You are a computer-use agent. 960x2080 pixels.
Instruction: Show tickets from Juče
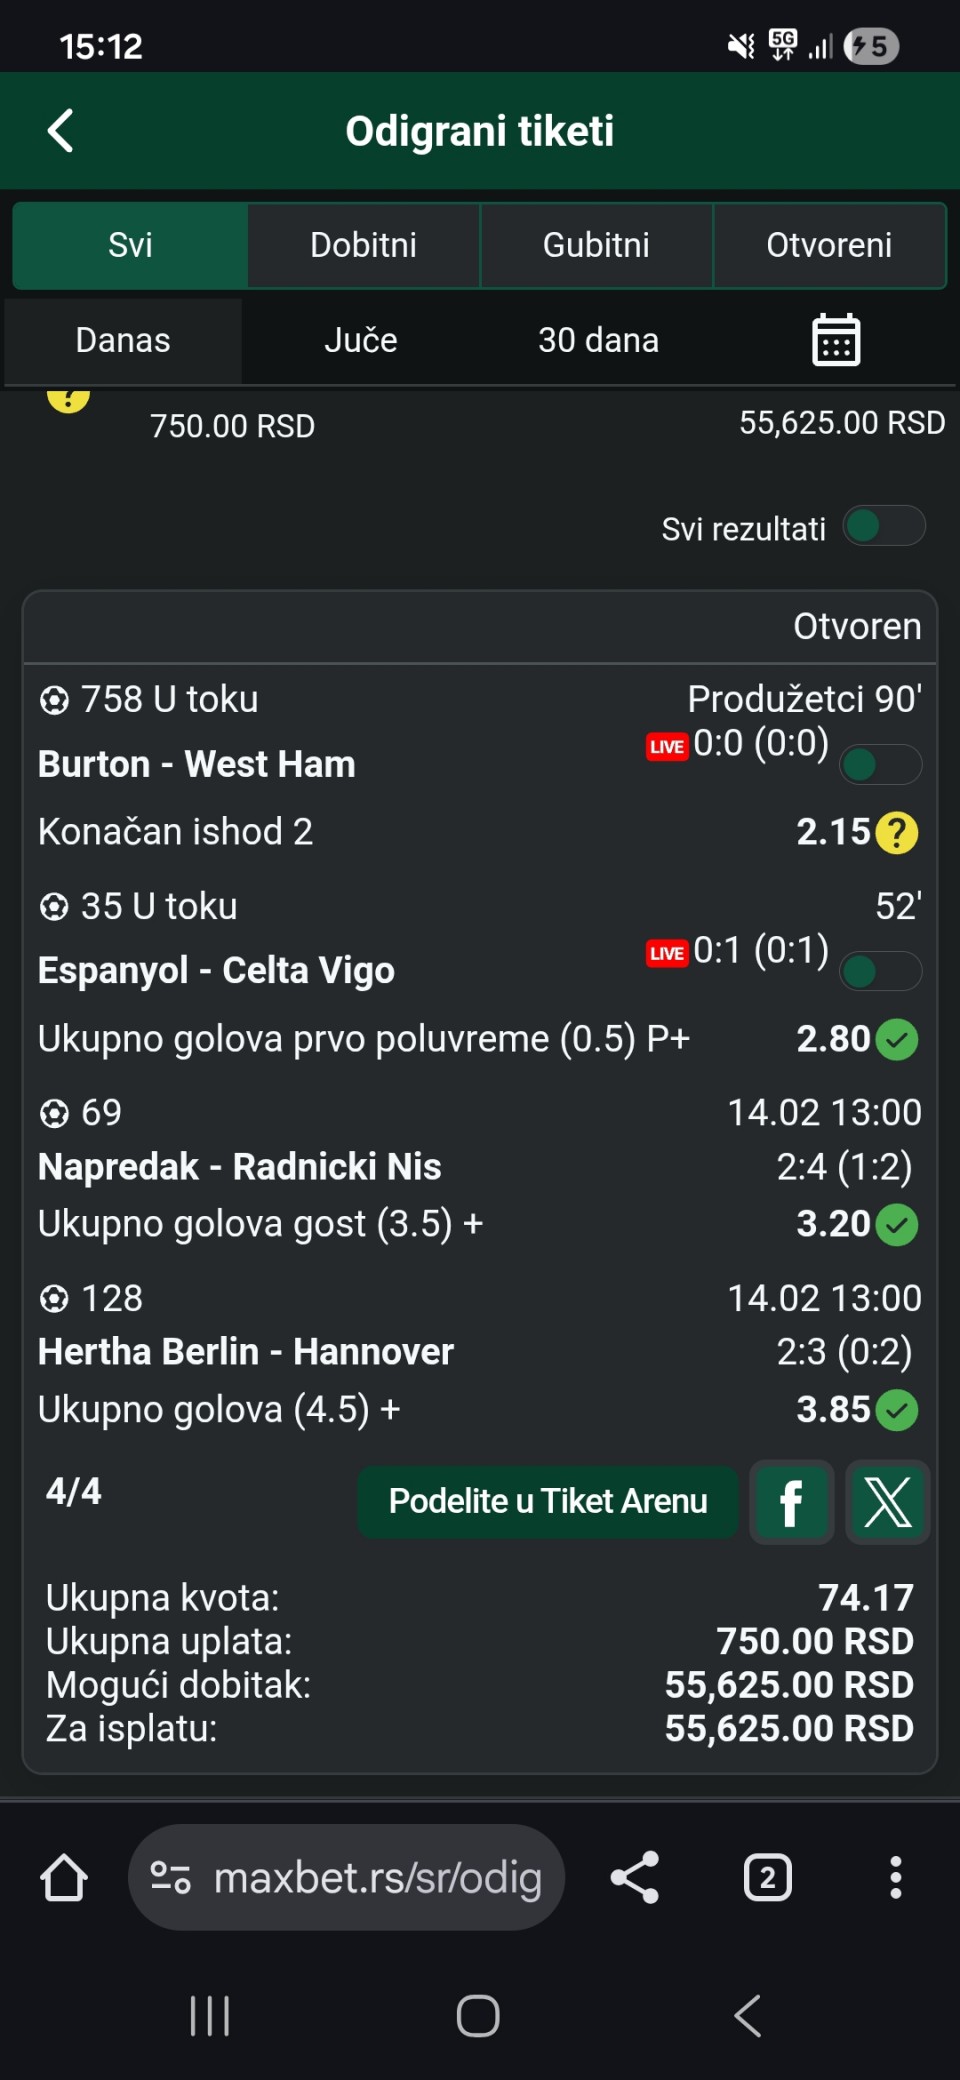[361, 340]
